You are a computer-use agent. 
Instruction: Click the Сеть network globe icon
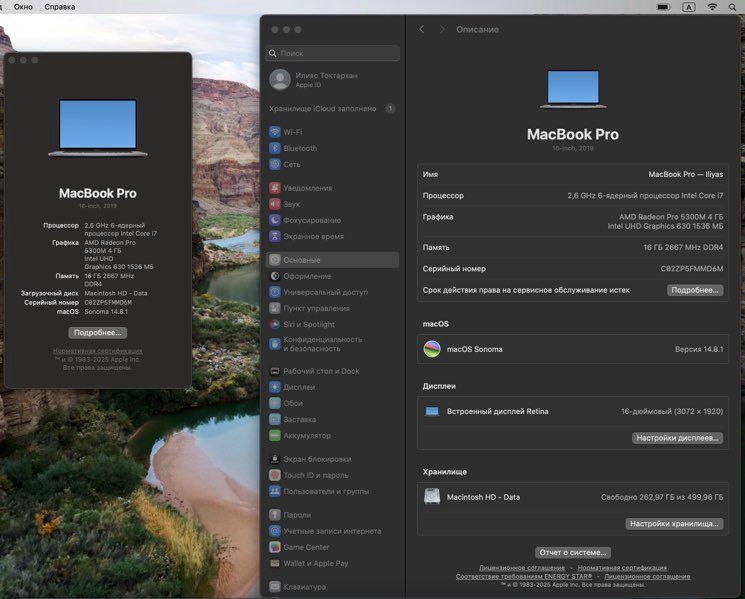coord(275,164)
